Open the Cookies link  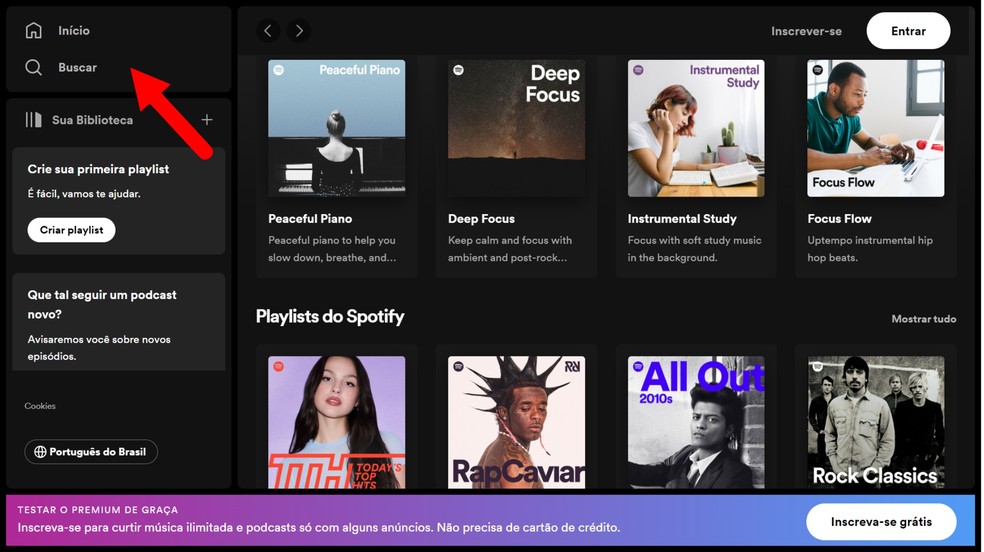pyautogui.click(x=40, y=406)
